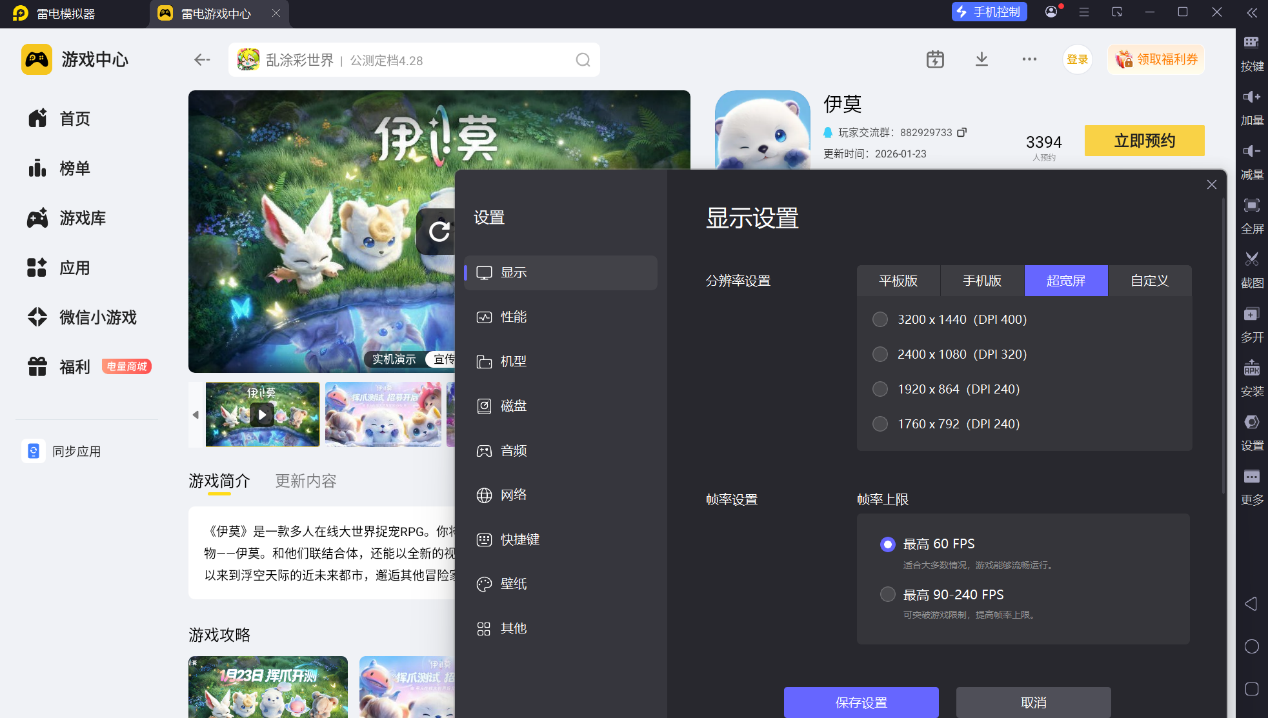Switch to 自定义 resolution tab

(1150, 281)
